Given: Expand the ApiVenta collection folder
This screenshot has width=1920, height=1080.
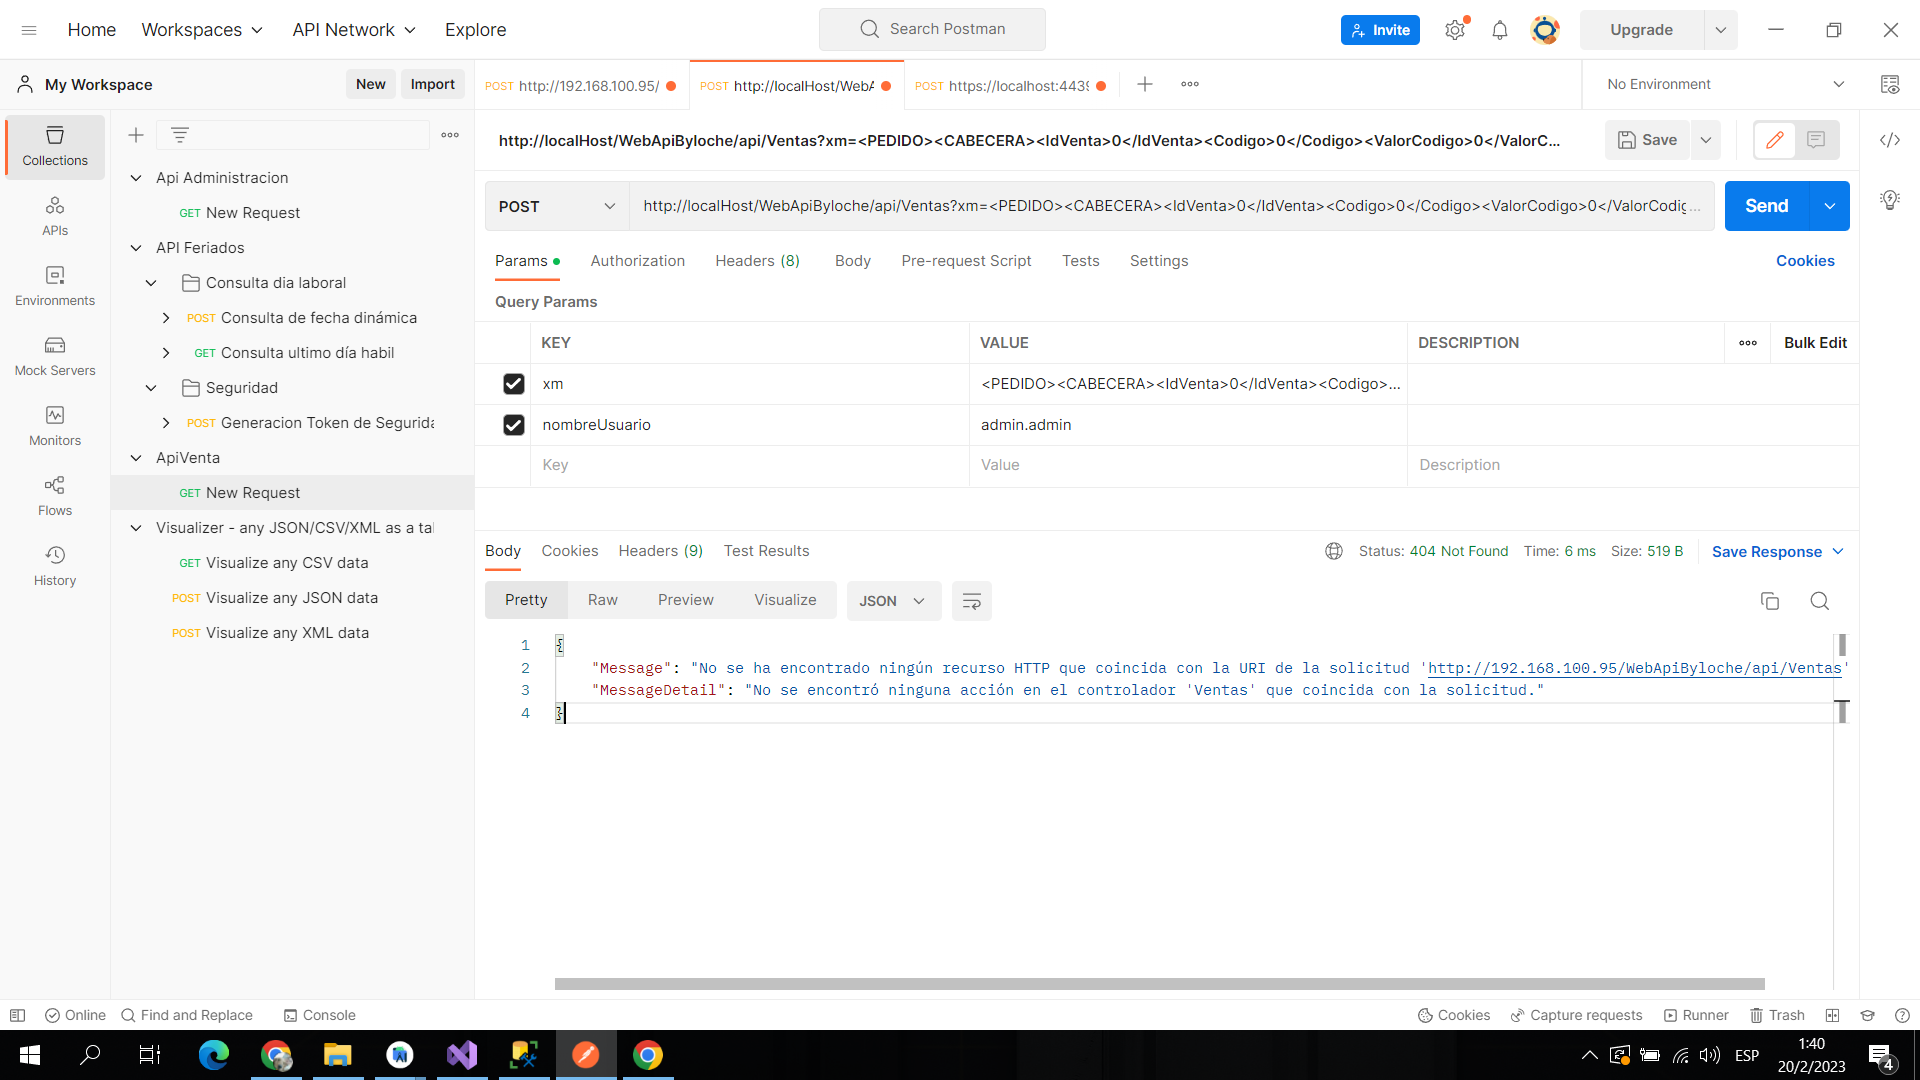Looking at the screenshot, I should 136,458.
